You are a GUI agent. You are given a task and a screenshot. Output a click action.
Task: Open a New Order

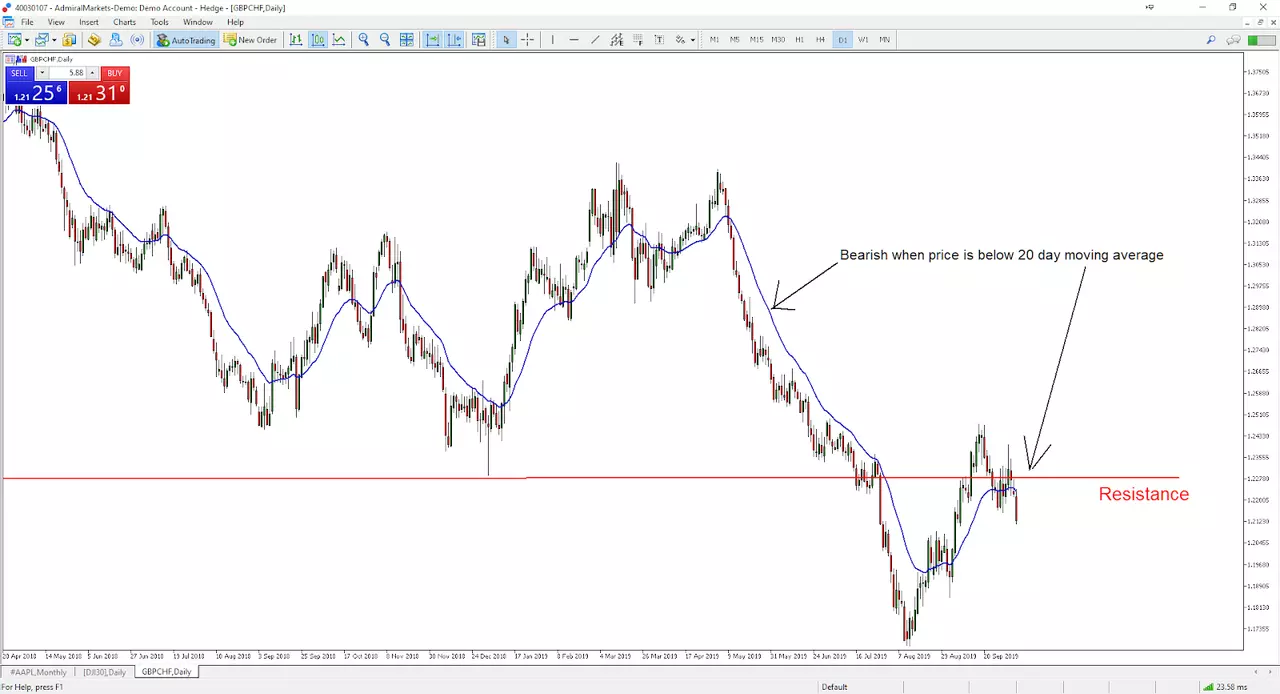click(251, 40)
